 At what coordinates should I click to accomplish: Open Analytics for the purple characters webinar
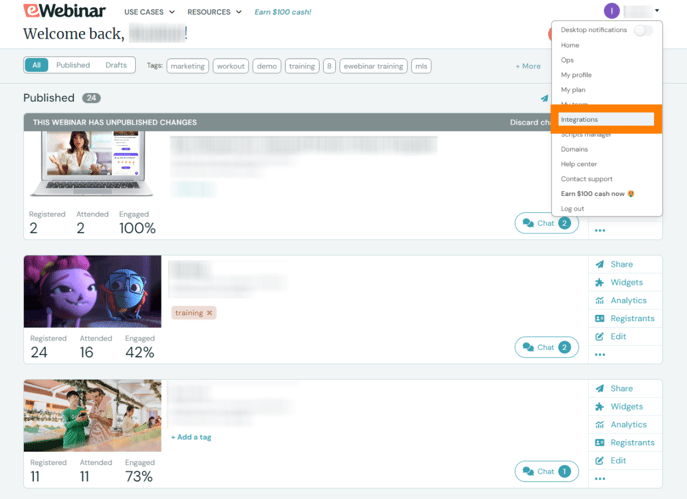[x=626, y=301]
